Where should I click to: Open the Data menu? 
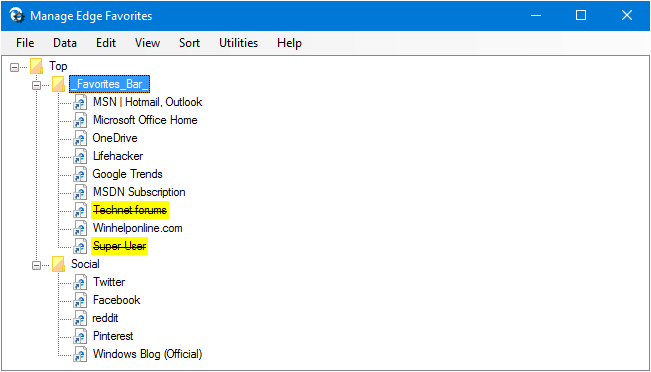[65, 43]
